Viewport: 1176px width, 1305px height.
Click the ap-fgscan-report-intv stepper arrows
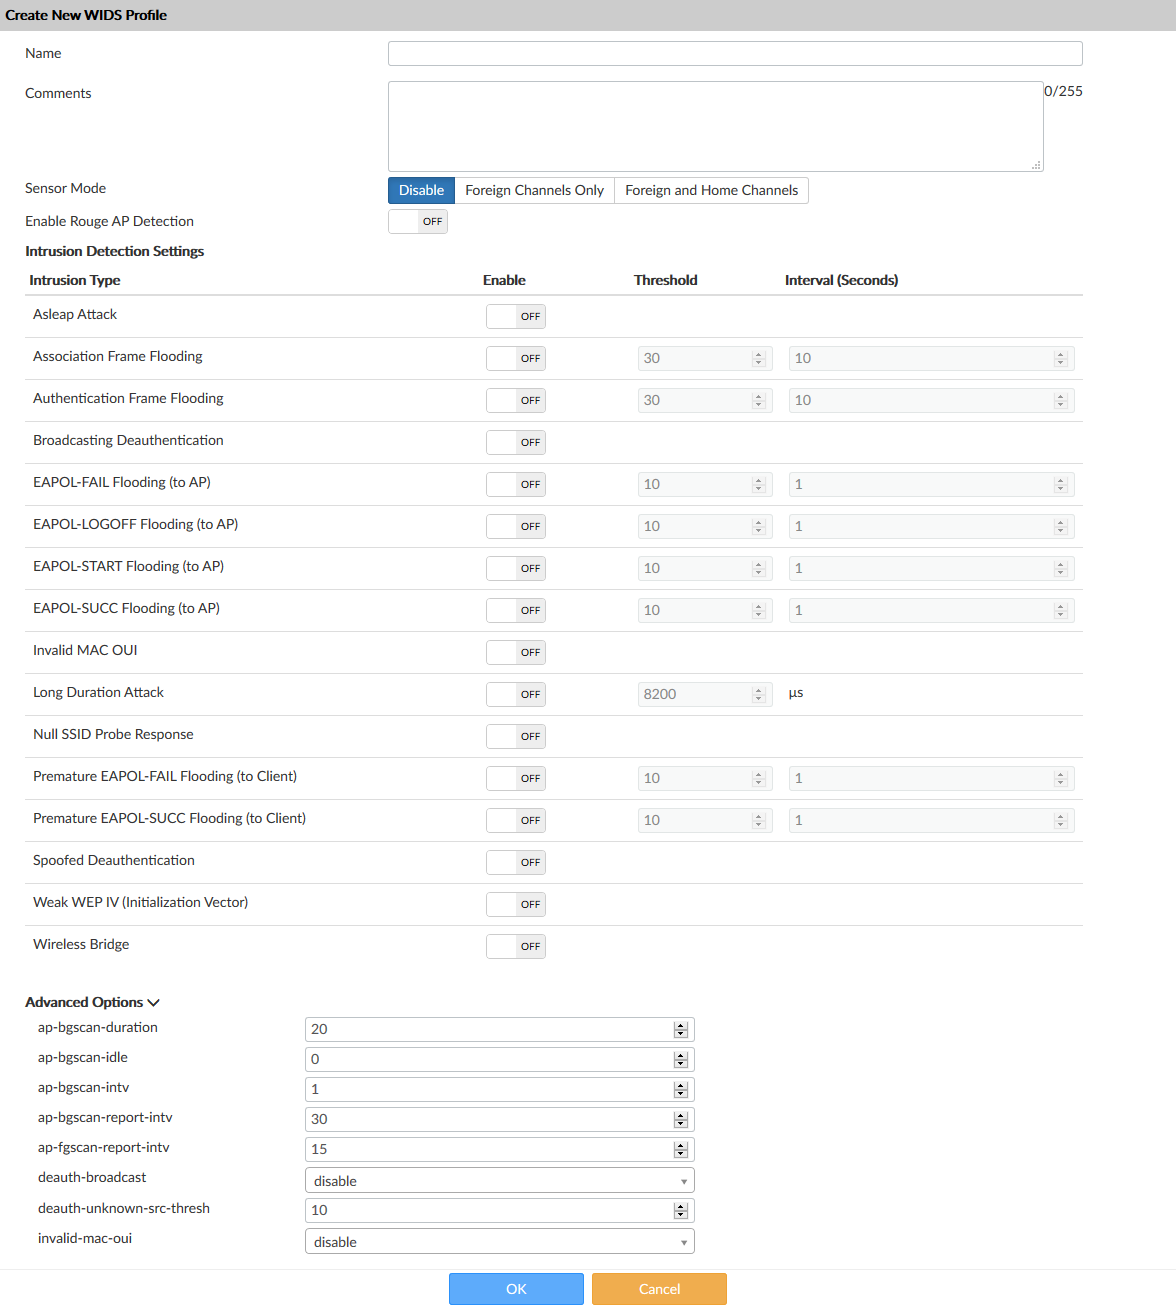681,1149
